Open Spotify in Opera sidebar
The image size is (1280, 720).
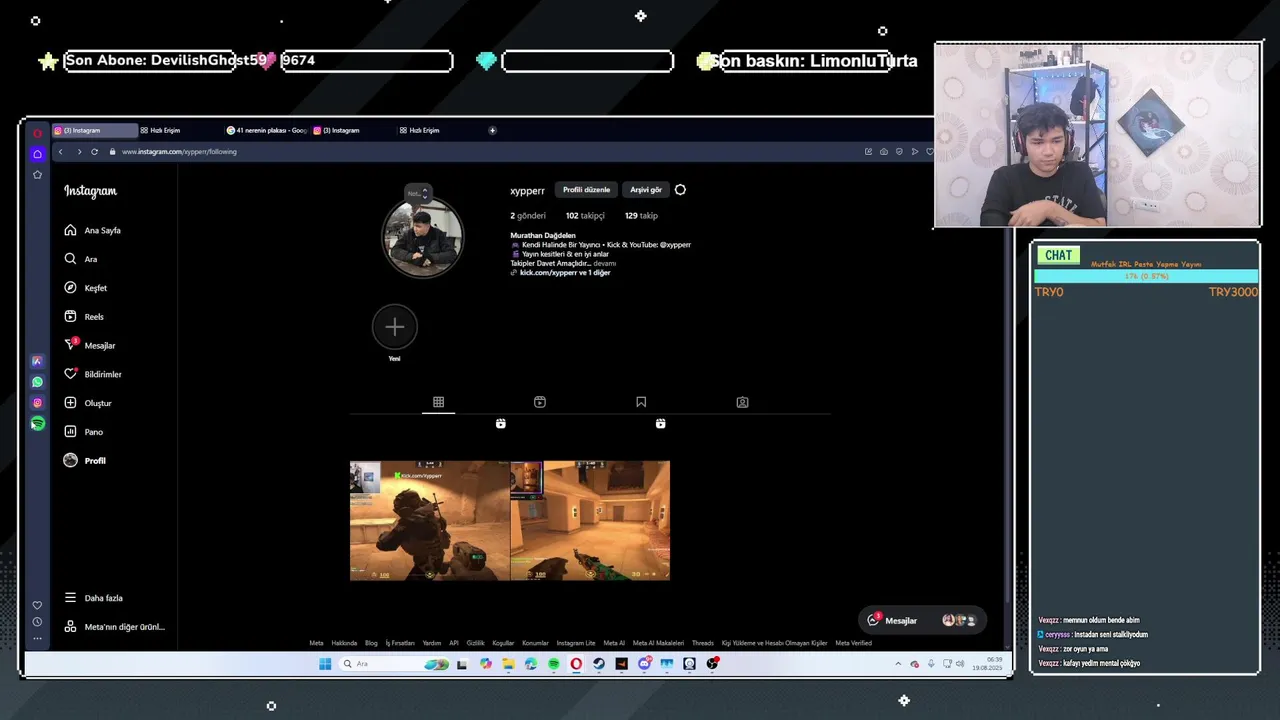pos(37,424)
